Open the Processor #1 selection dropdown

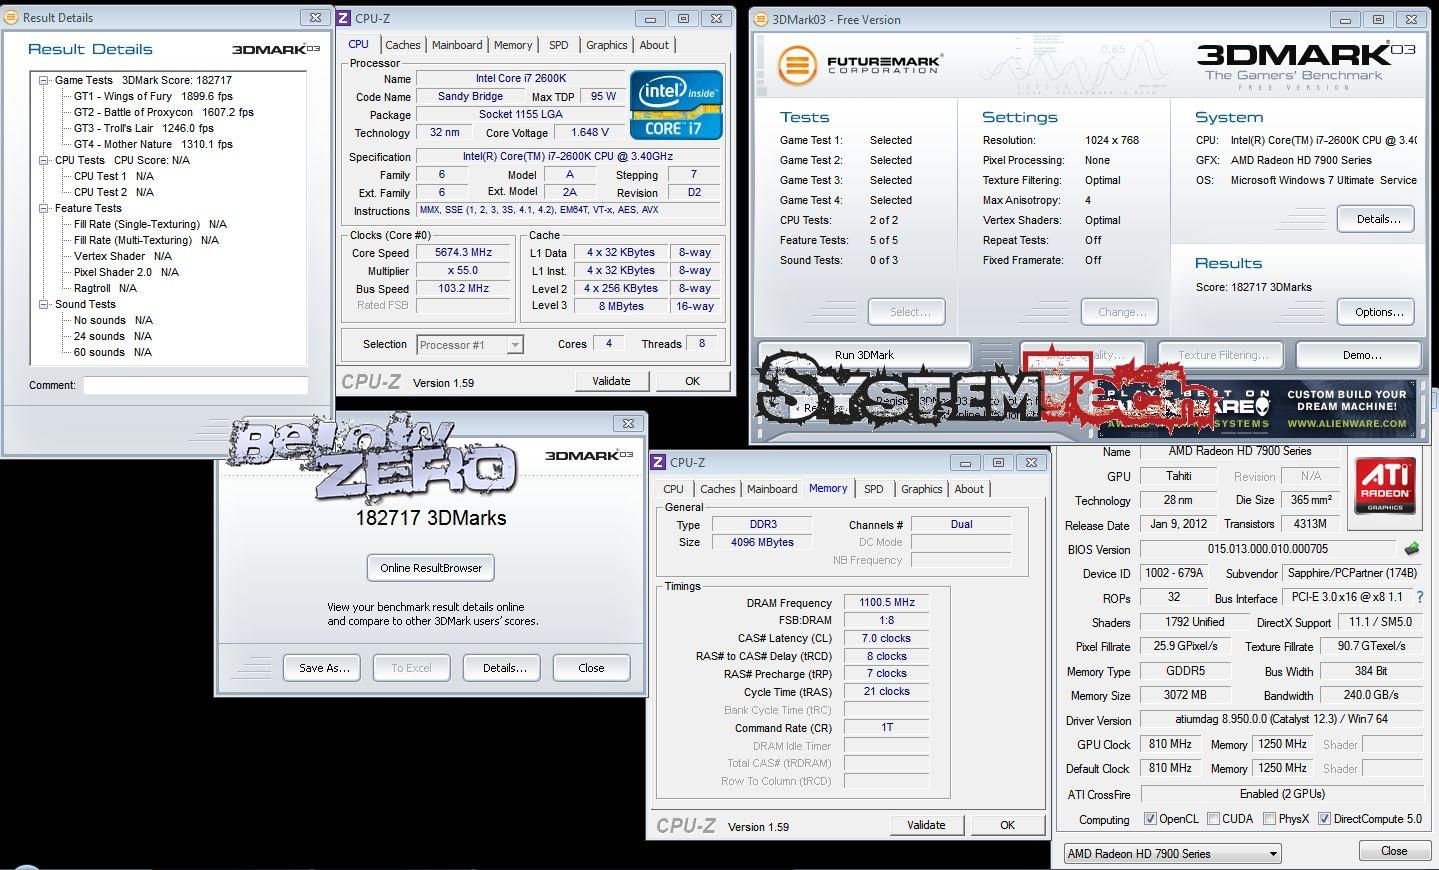tap(515, 345)
